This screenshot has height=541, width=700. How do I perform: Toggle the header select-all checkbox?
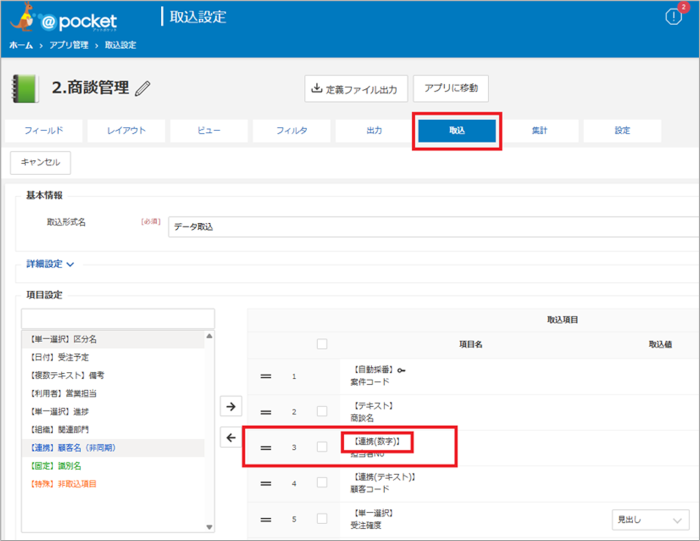coord(321,344)
